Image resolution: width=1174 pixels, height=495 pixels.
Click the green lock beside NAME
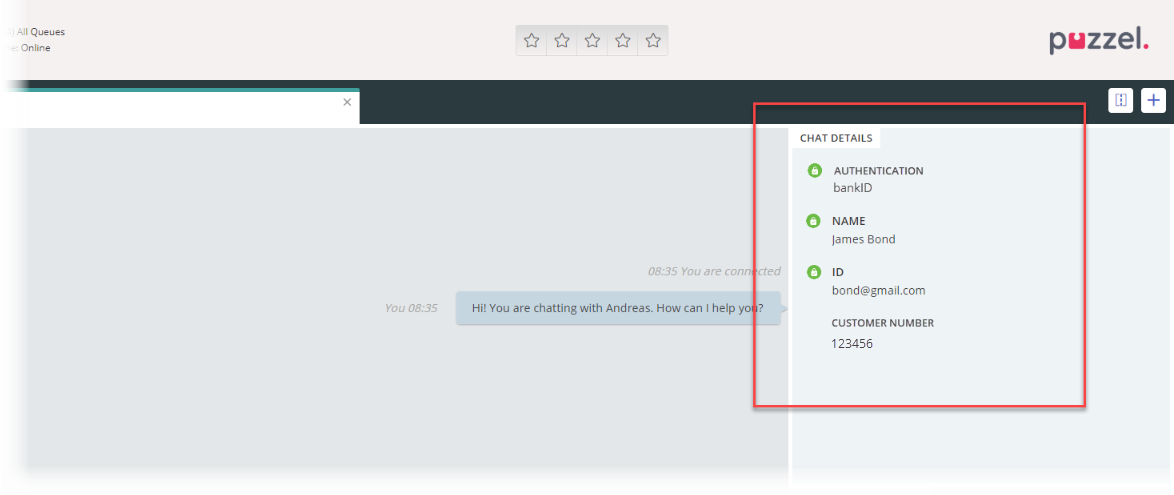[x=813, y=221]
